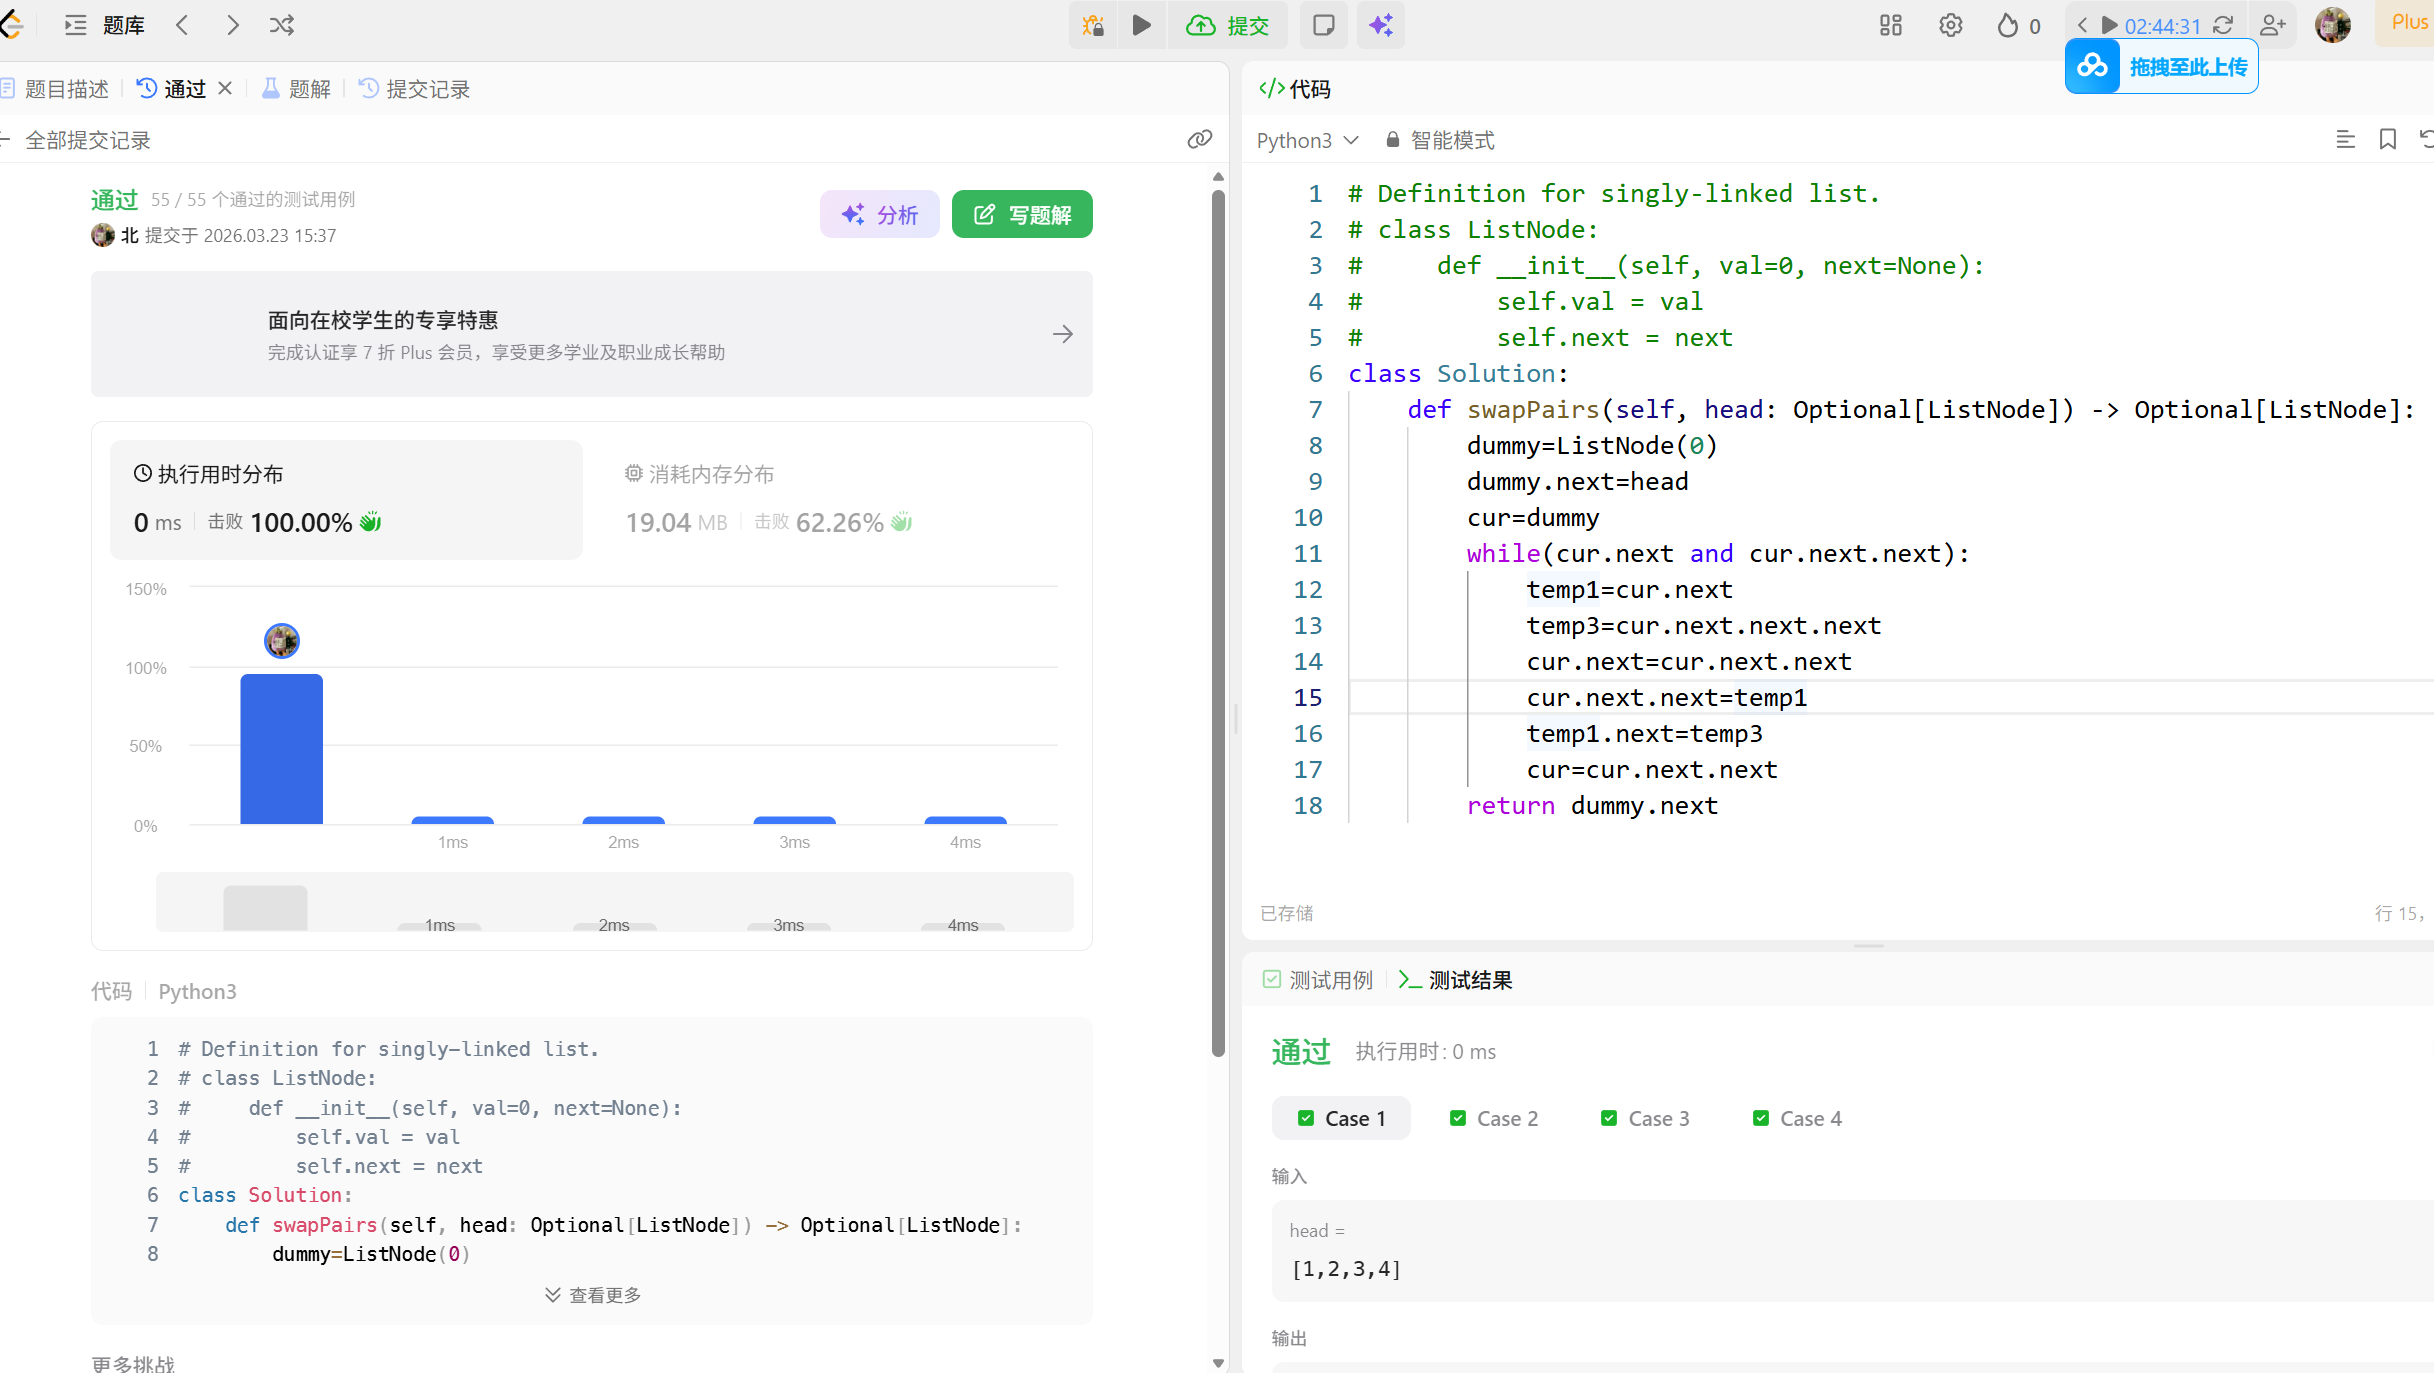Open the notes sticky icon

pyautogui.click(x=1324, y=25)
